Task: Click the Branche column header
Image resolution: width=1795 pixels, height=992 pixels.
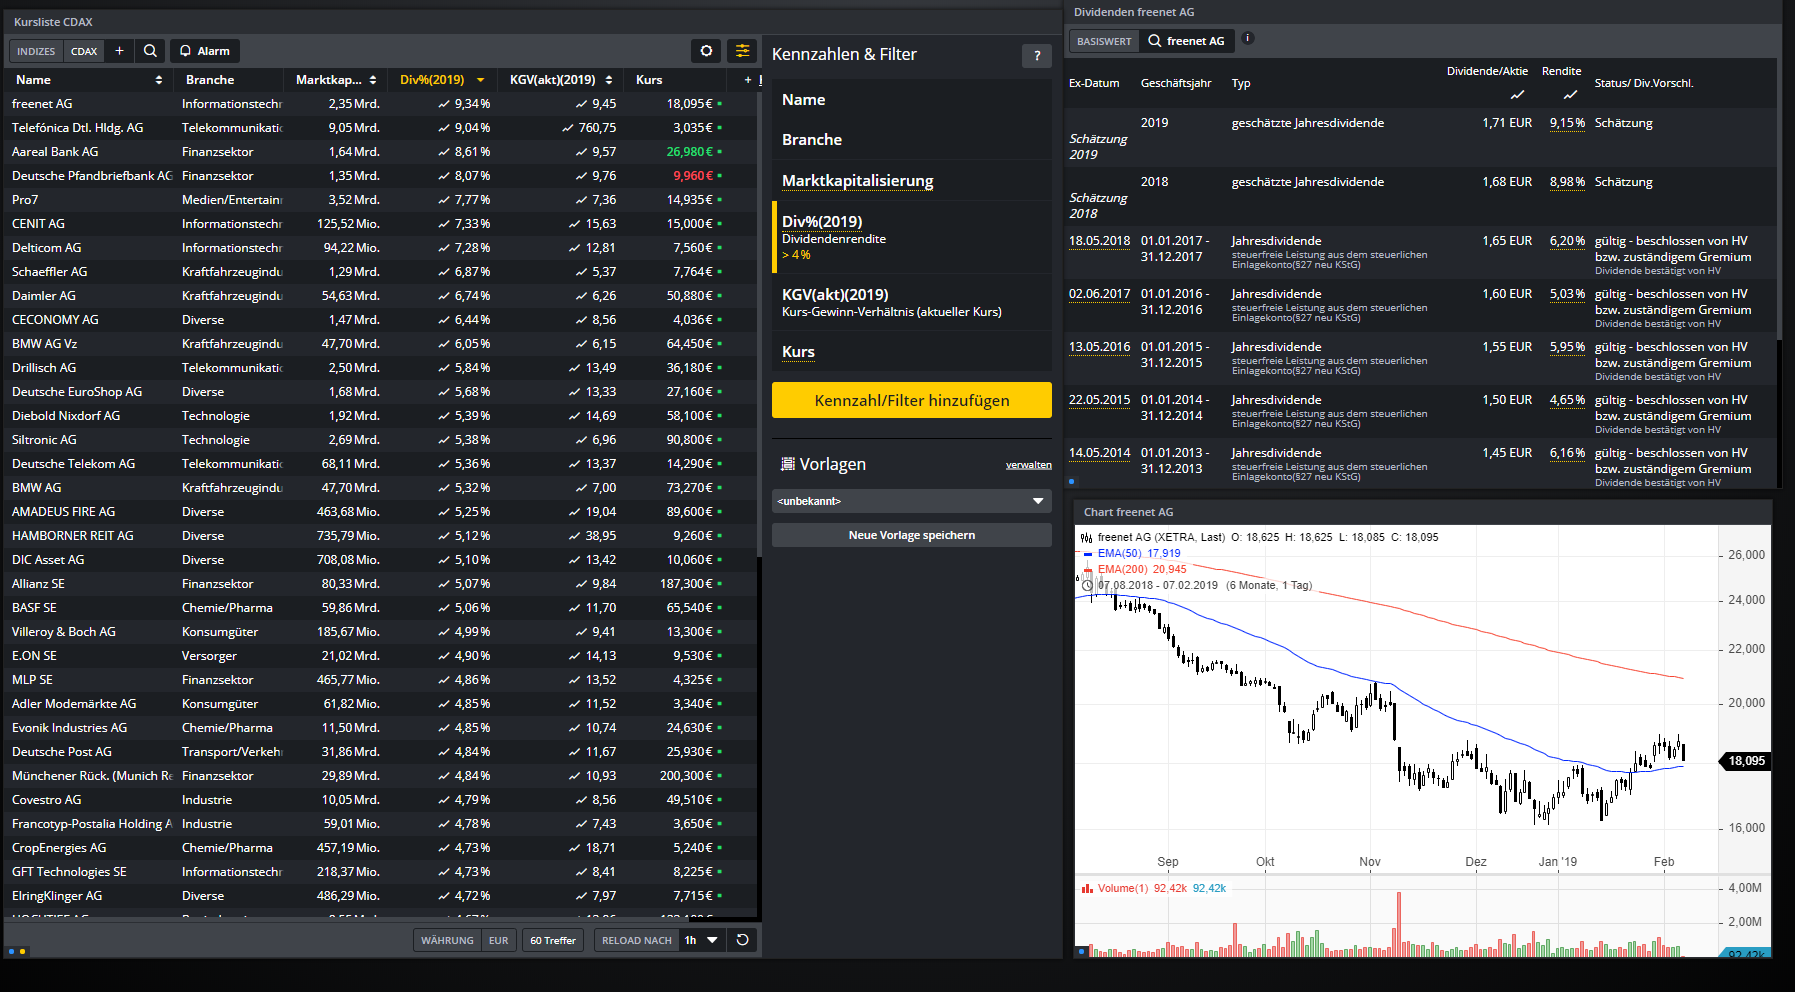Action: (x=210, y=80)
